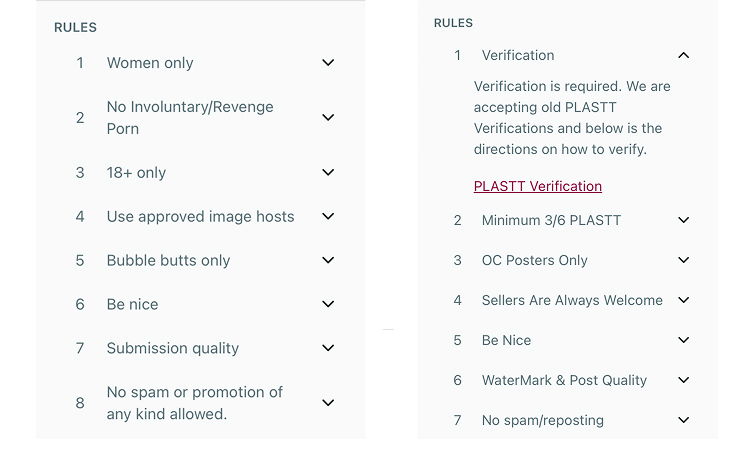Expand the 'No spam/reposting' chevron
This screenshot has height=454, width=753.
point(684,421)
